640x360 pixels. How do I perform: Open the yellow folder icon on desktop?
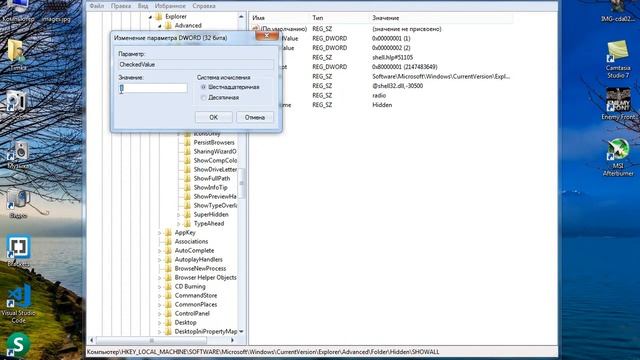point(16,51)
